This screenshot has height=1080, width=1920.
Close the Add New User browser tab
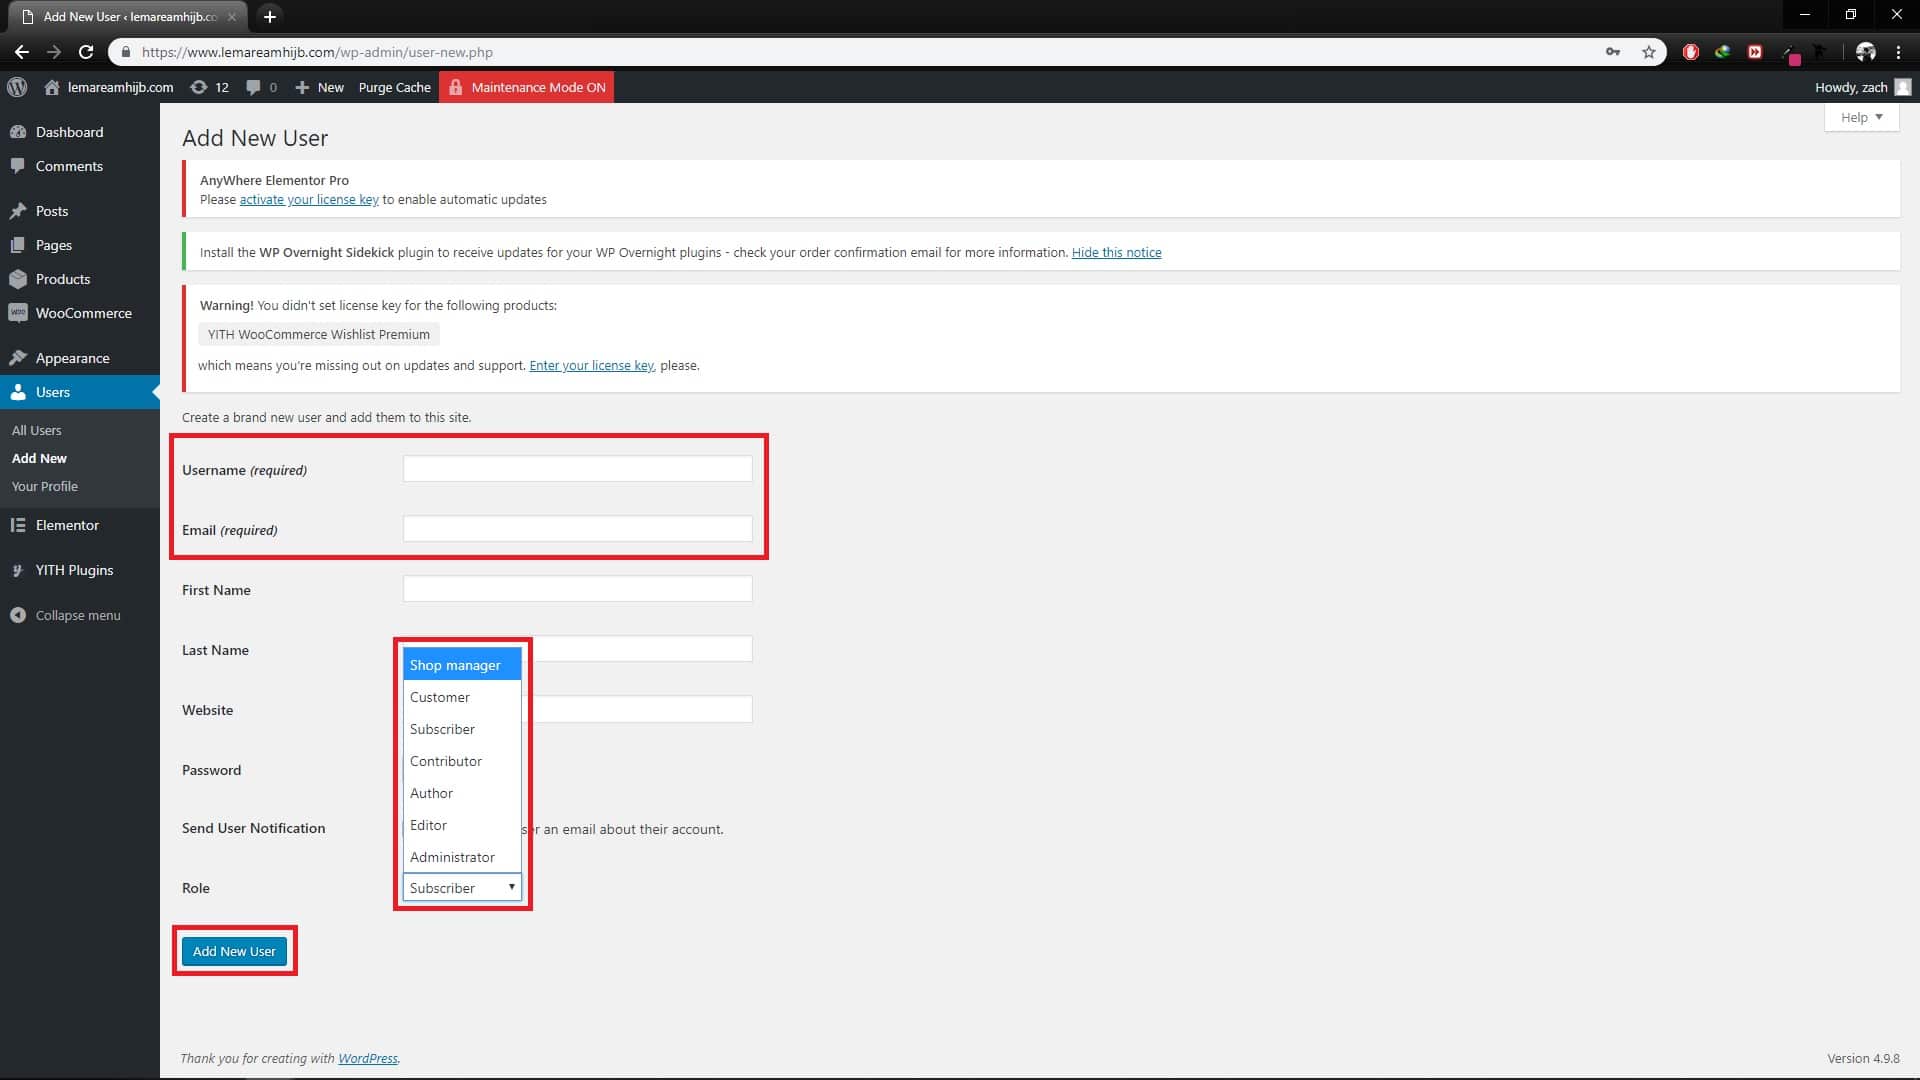click(232, 17)
